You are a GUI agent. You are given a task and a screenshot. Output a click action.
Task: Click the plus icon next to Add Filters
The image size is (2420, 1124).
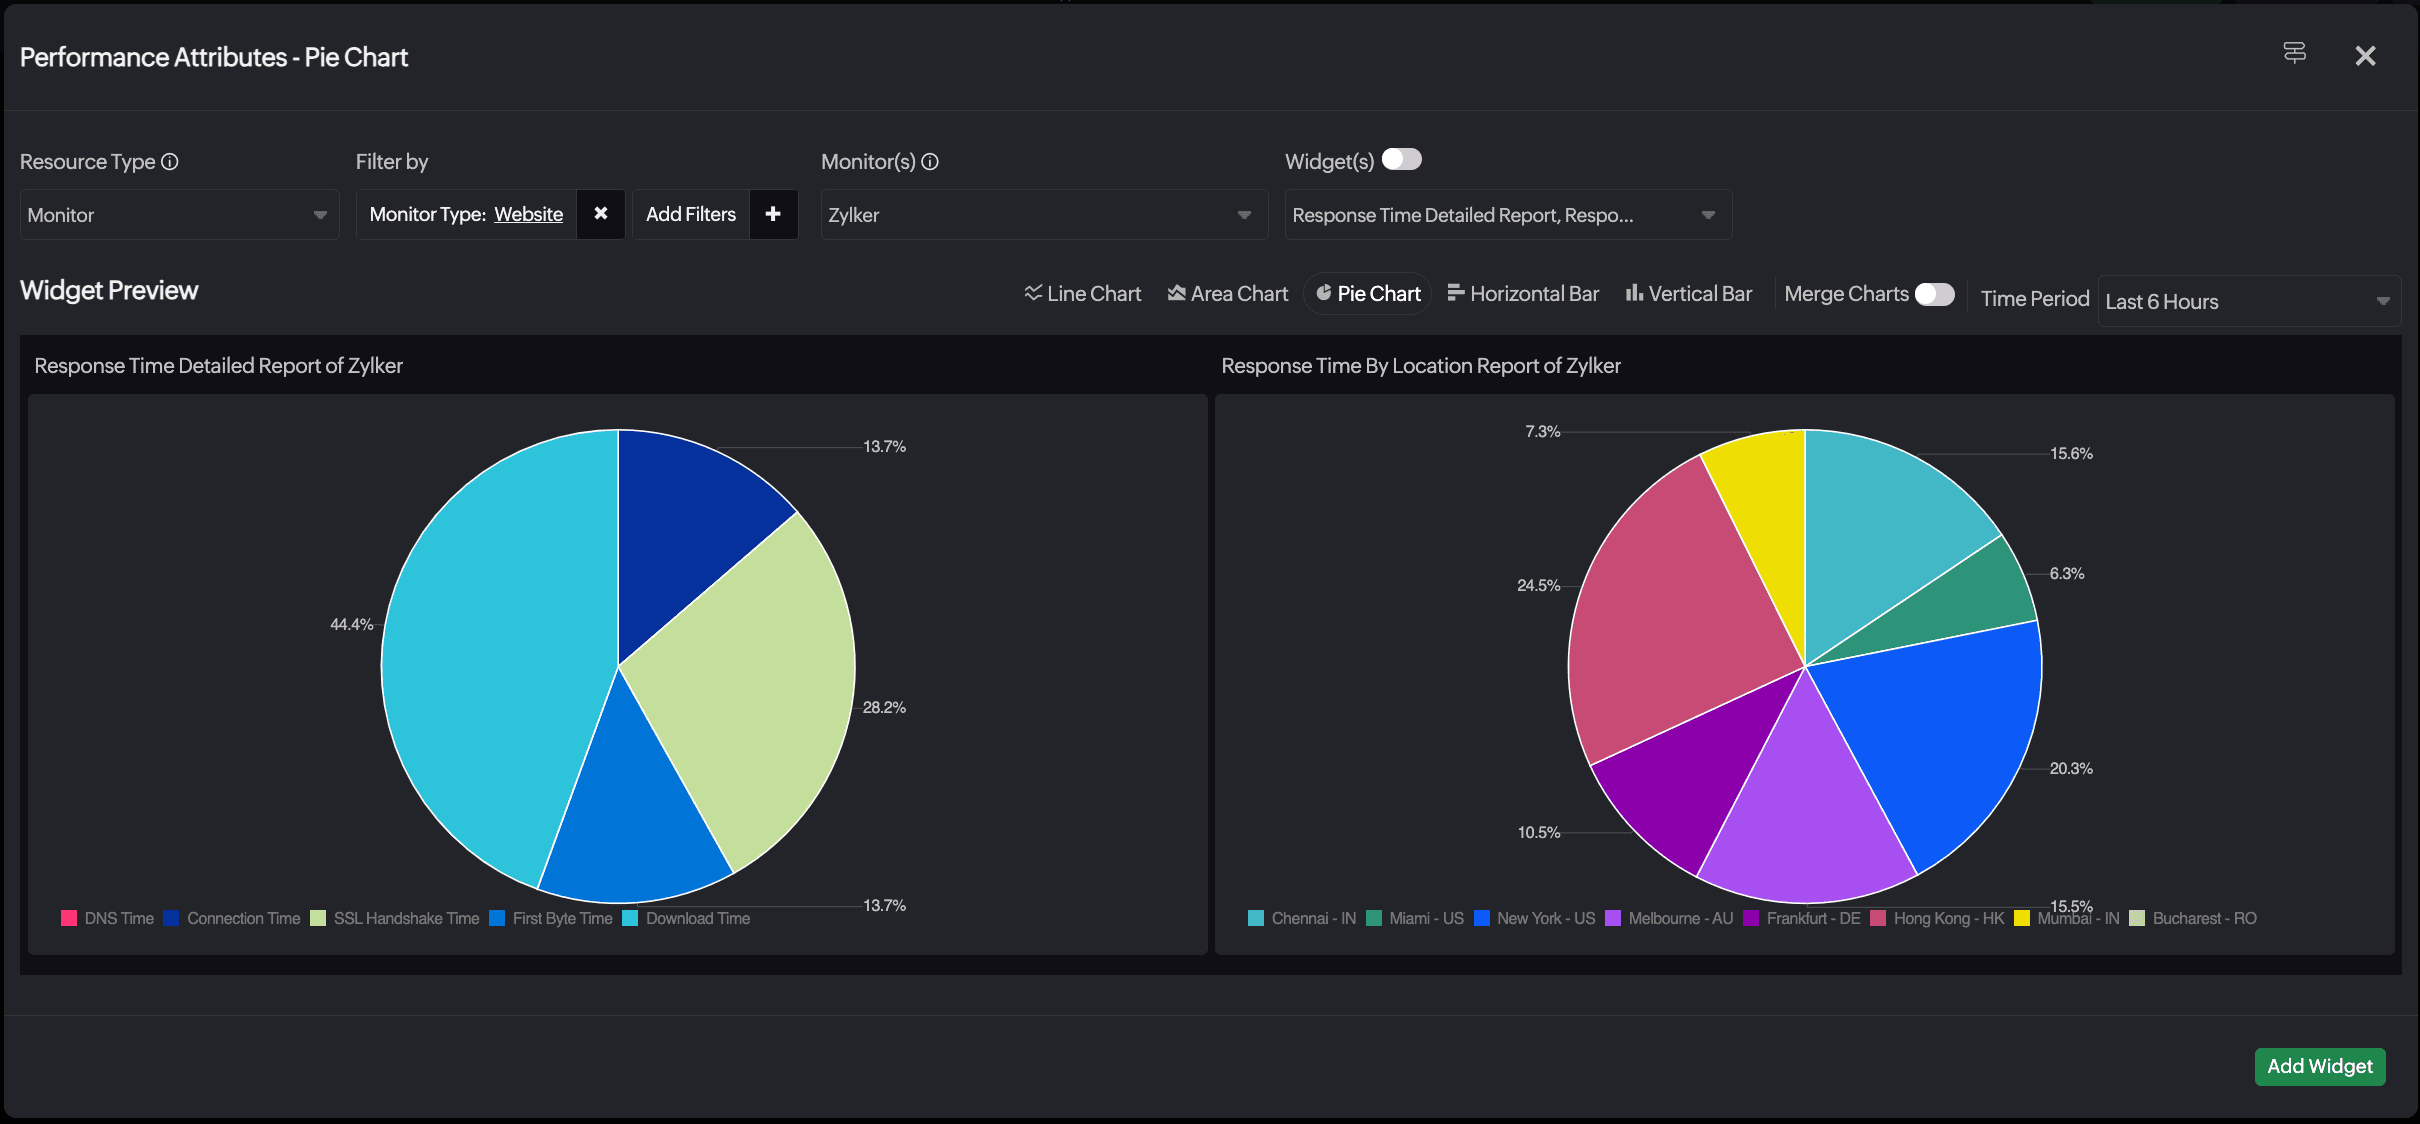pyautogui.click(x=773, y=214)
